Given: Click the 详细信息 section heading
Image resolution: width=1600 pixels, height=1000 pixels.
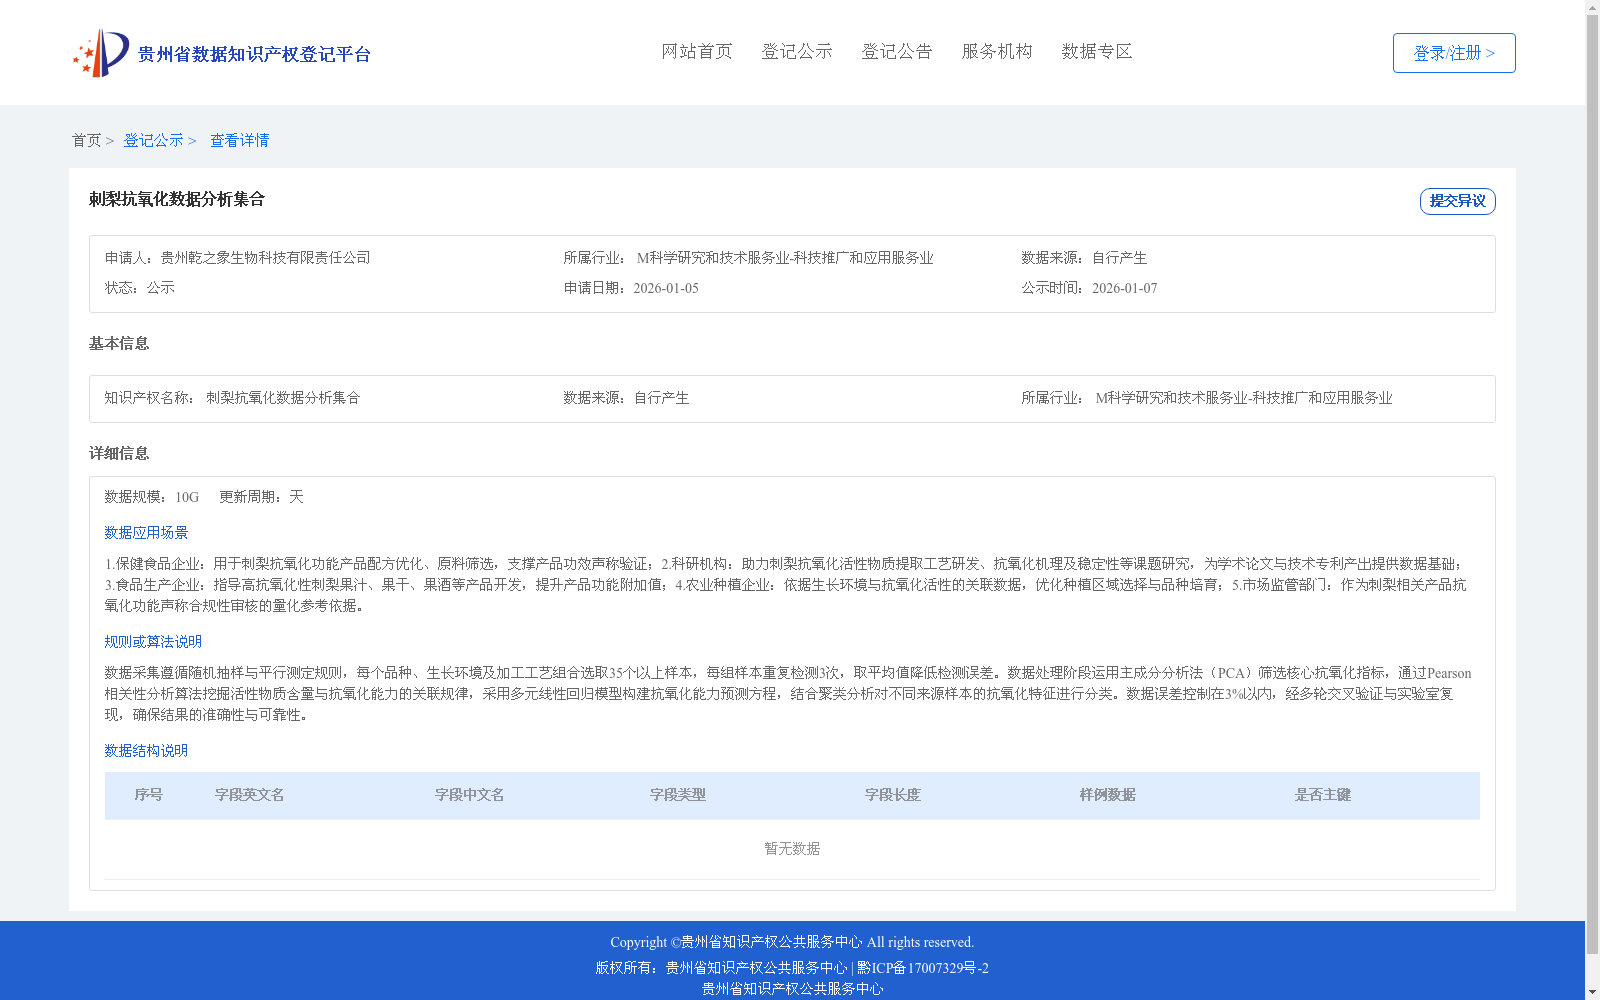Looking at the screenshot, I should pyautogui.click(x=119, y=454).
